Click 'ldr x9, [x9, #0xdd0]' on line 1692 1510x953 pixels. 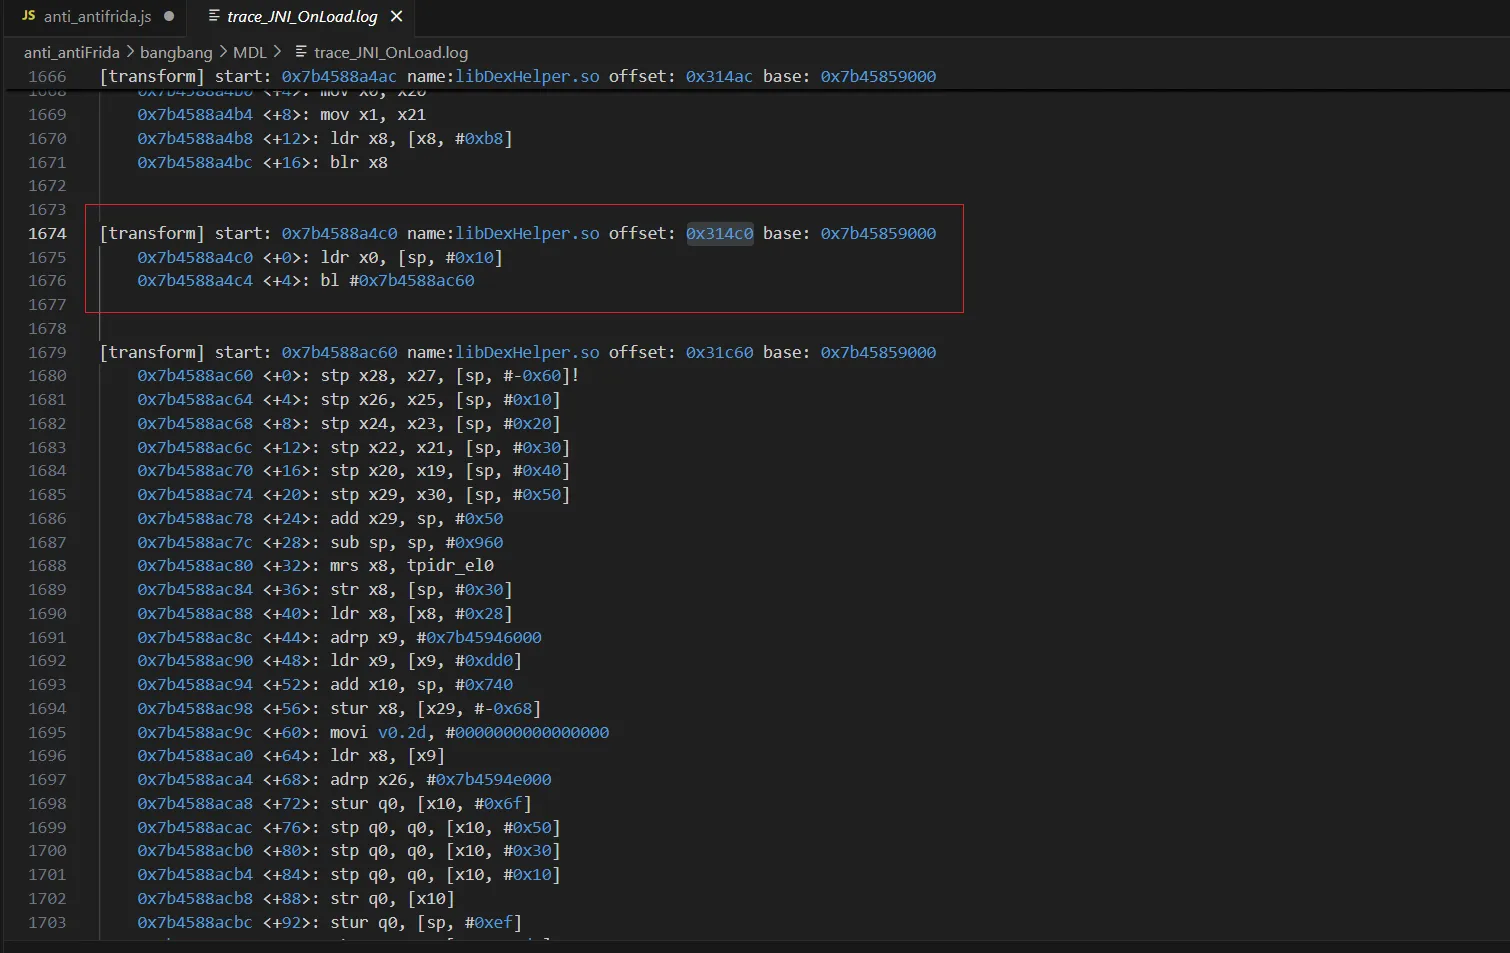(x=426, y=661)
